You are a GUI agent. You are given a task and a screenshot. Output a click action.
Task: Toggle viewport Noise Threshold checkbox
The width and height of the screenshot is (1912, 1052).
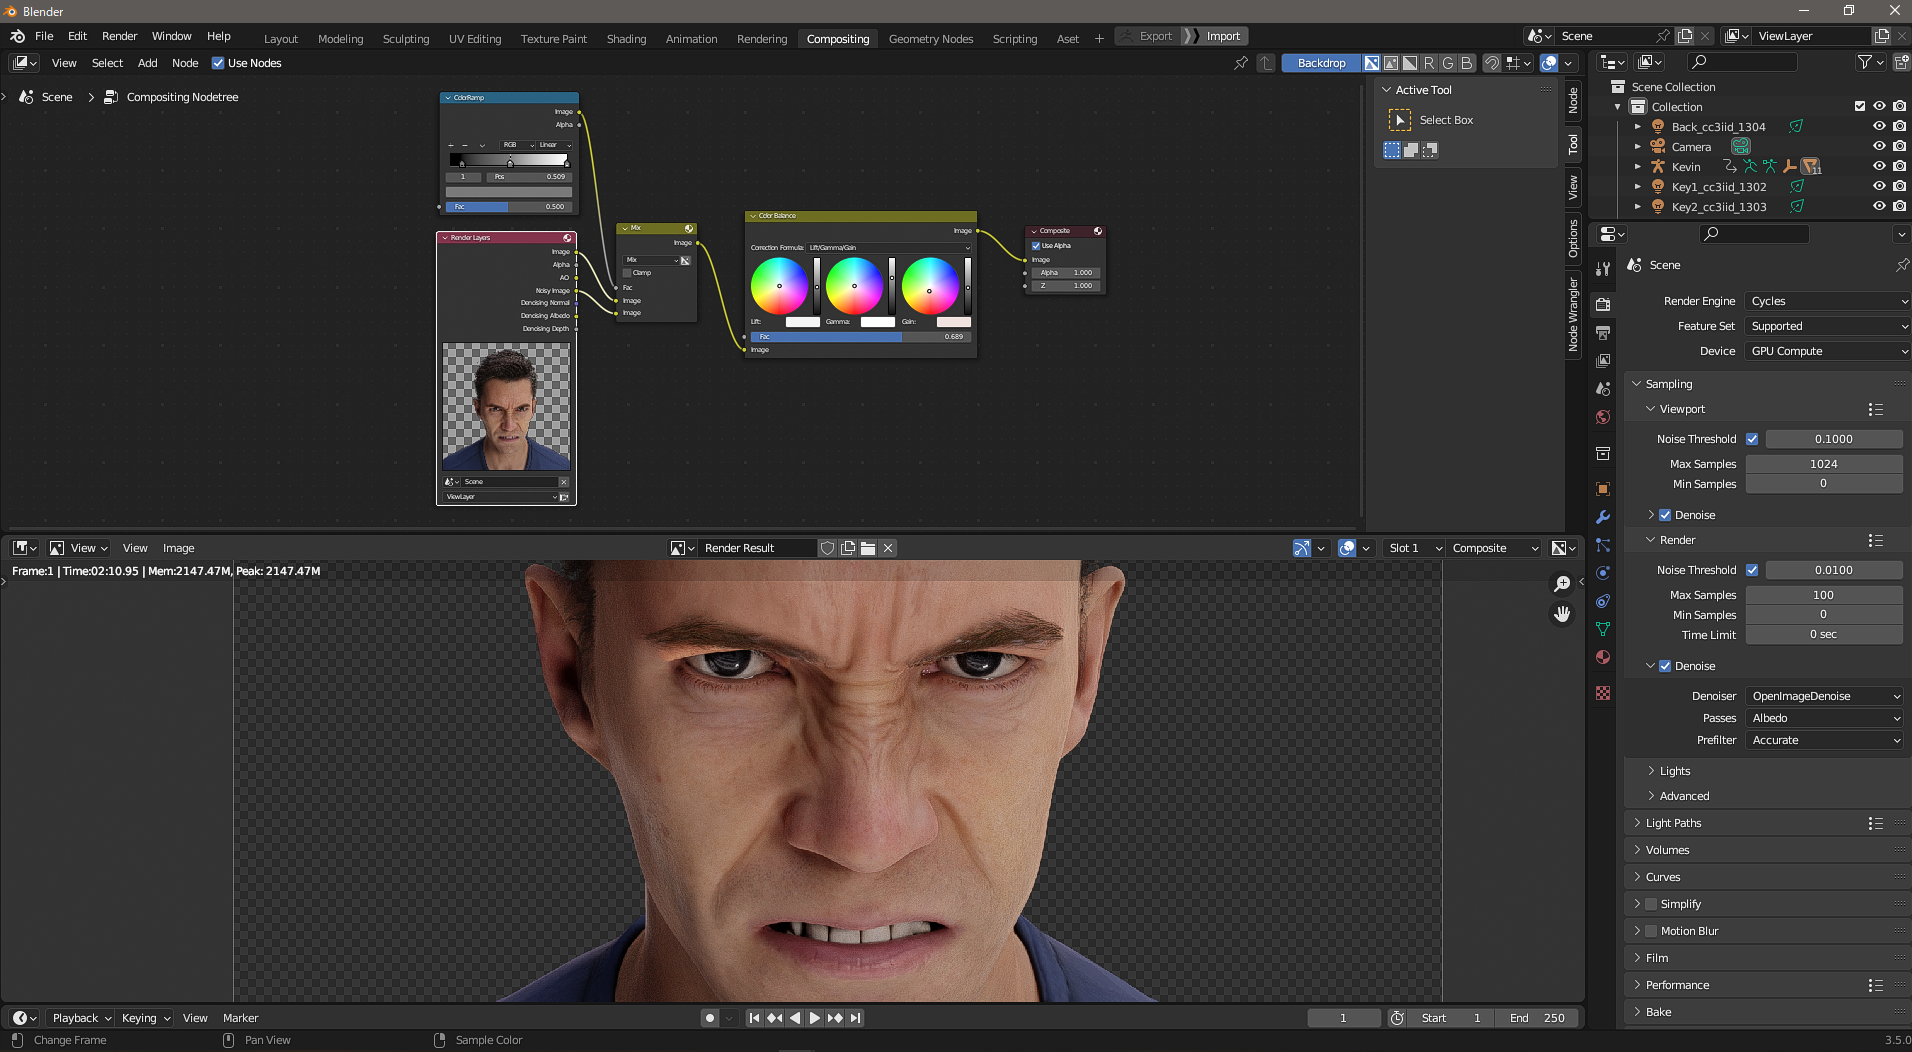1752,439
